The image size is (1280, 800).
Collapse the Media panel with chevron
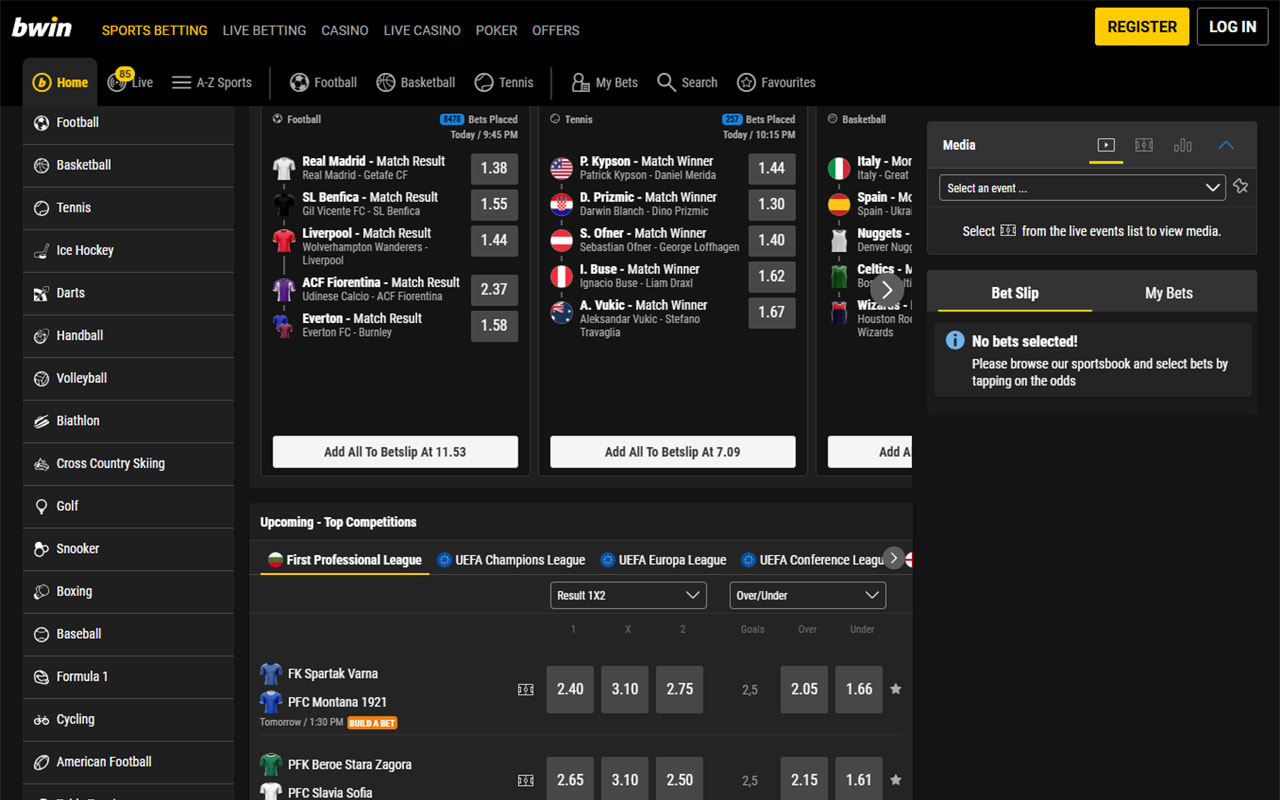tap(1226, 145)
